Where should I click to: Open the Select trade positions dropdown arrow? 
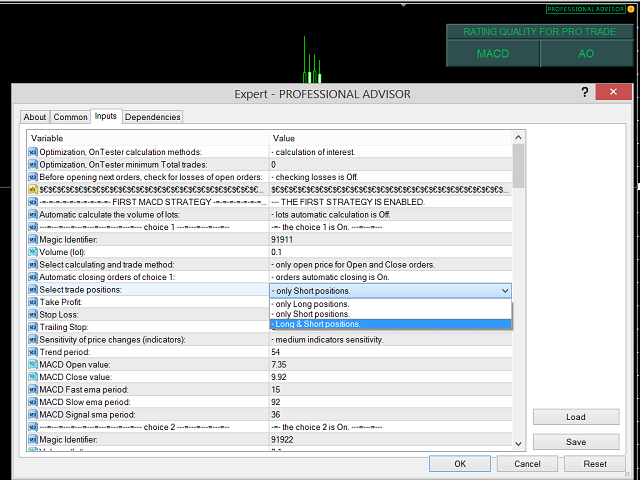coord(503,290)
